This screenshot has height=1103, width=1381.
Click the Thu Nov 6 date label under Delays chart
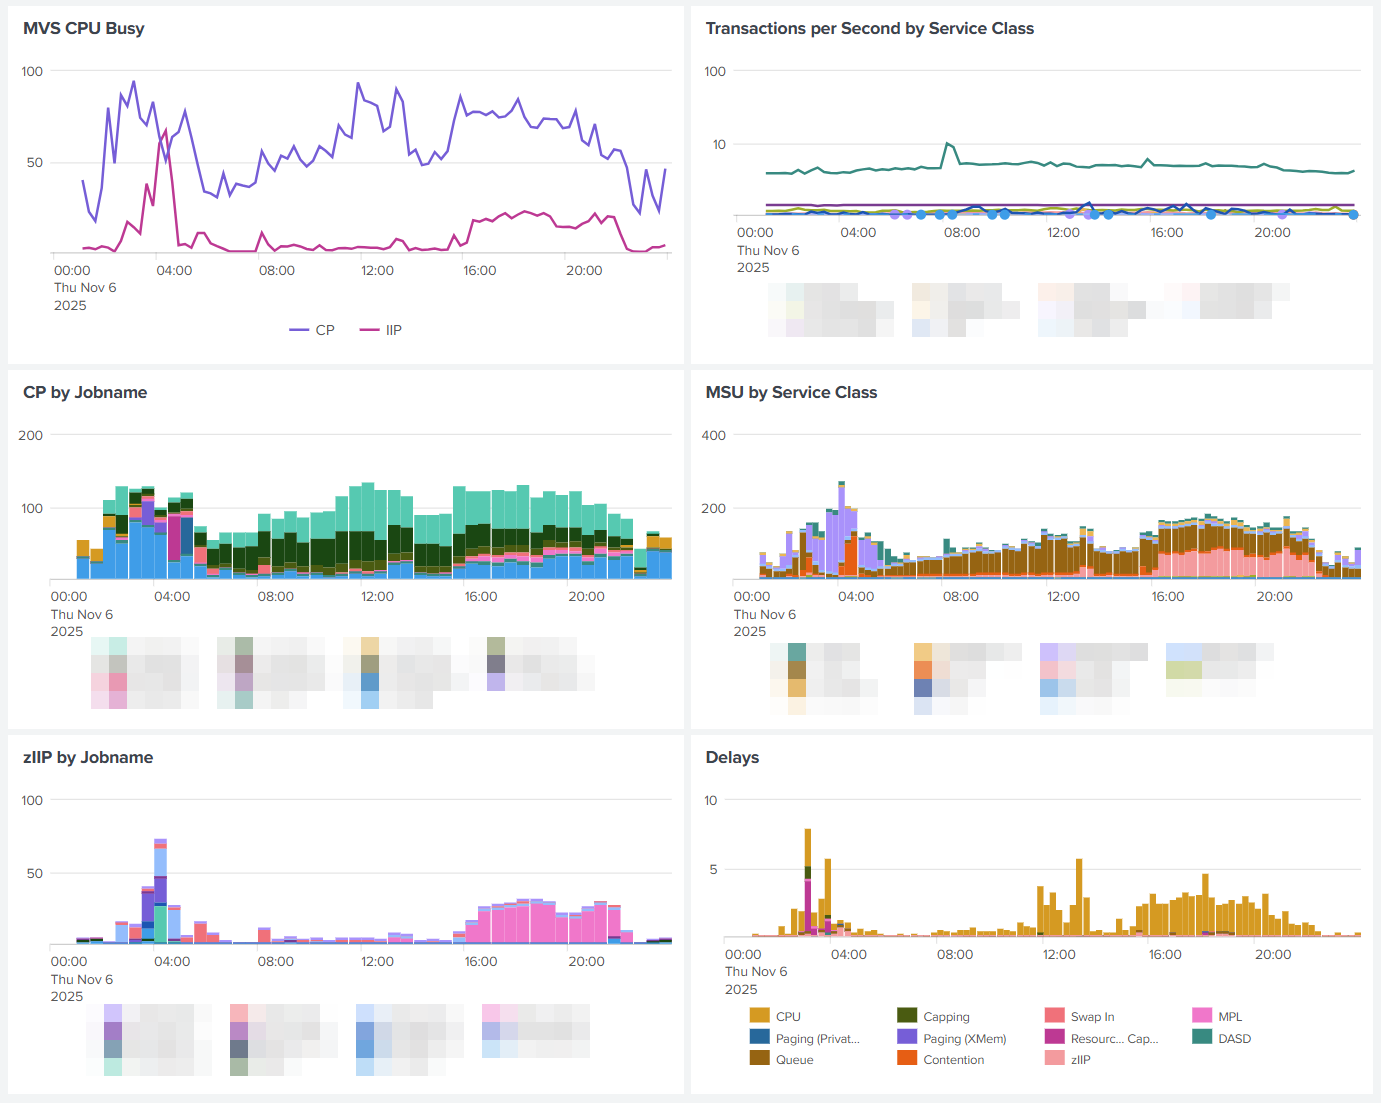[756, 971]
